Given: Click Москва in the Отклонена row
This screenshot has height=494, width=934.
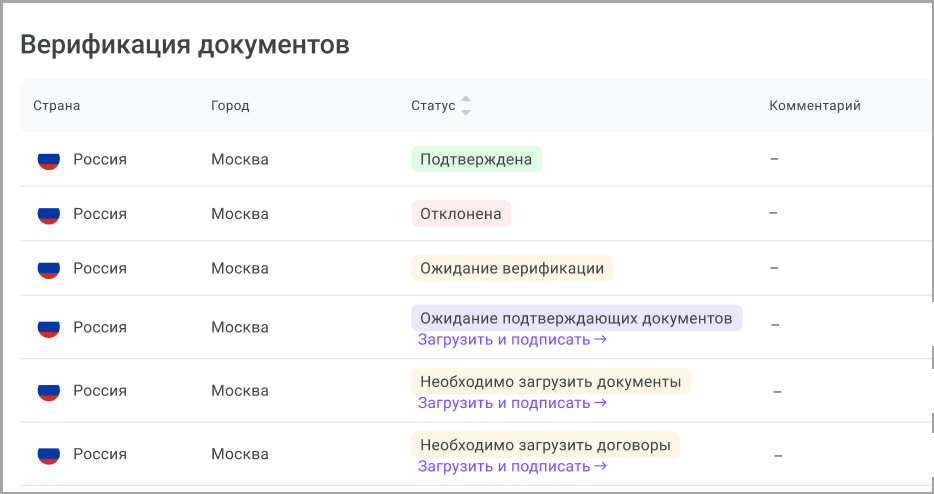Looking at the screenshot, I should 240,213.
